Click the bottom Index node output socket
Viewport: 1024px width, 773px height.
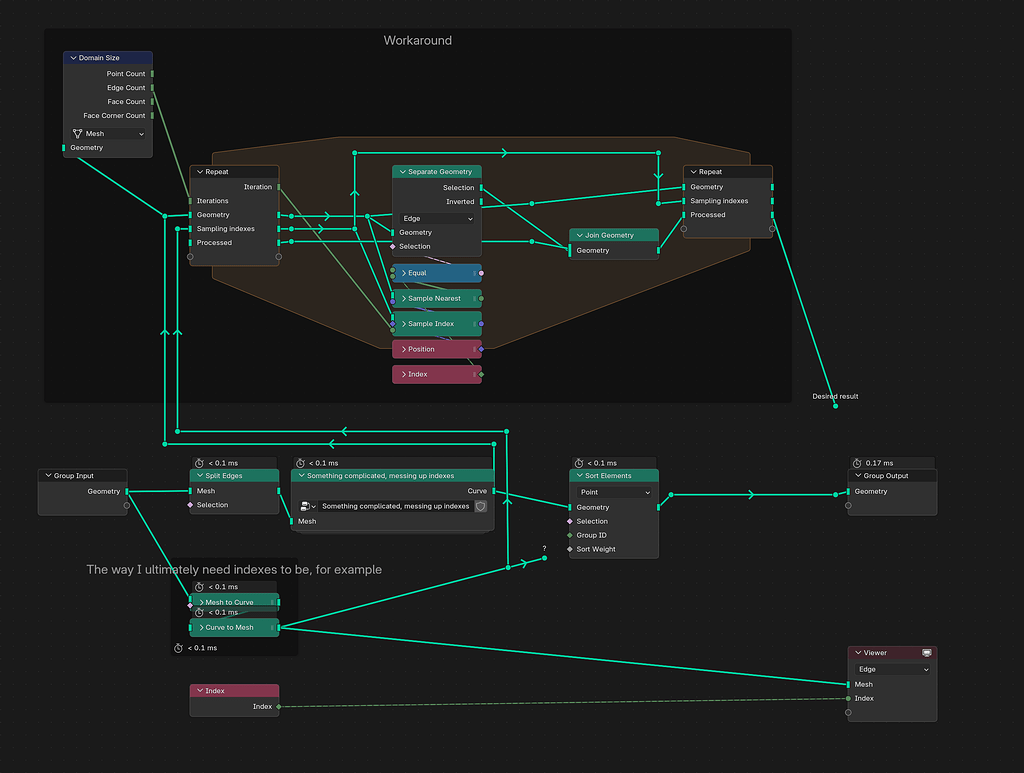[x=279, y=706]
